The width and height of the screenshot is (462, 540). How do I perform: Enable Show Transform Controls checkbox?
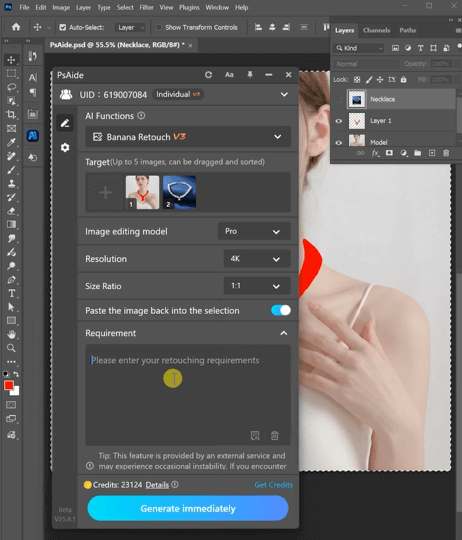point(158,27)
